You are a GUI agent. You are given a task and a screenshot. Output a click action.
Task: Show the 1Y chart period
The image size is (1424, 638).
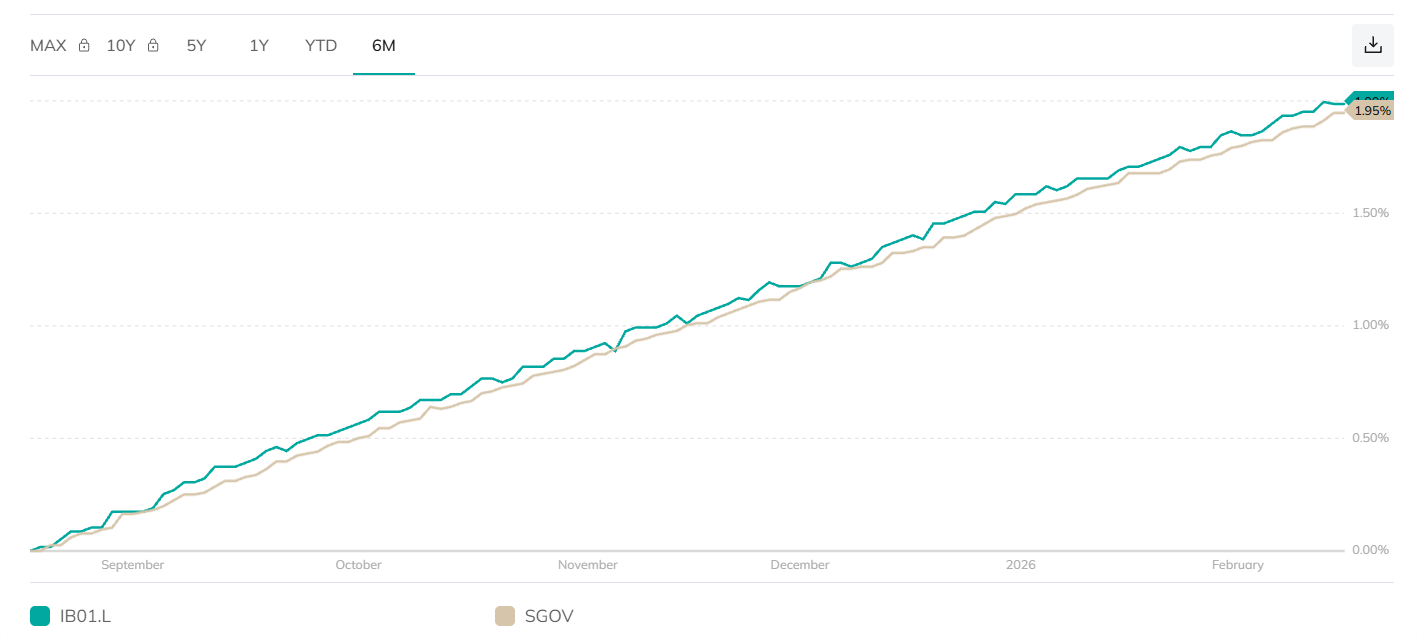[259, 46]
